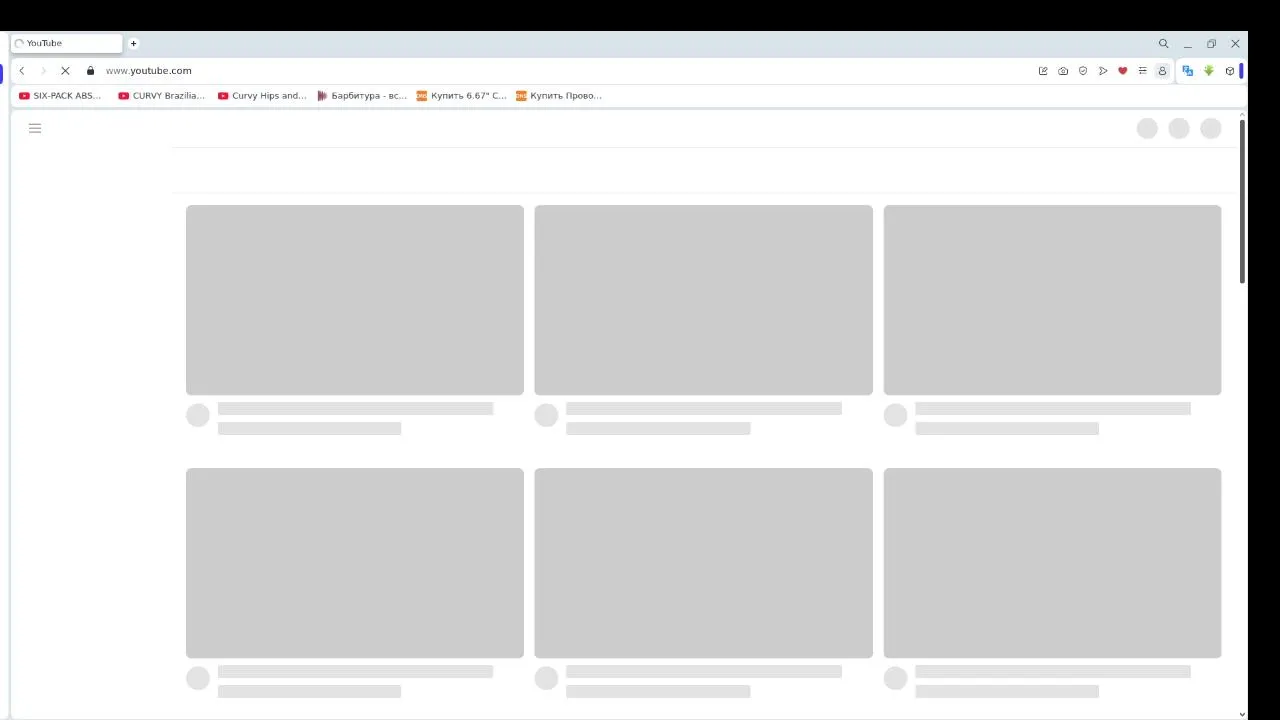Open the Купить Прово bookmark

click(x=559, y=96)
